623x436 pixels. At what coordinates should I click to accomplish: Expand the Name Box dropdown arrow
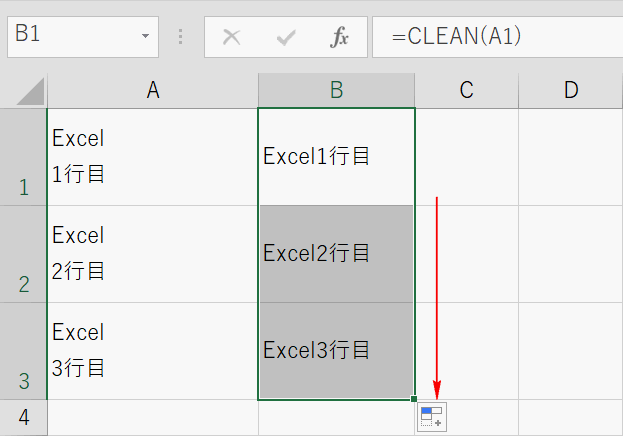pos(146,37)
